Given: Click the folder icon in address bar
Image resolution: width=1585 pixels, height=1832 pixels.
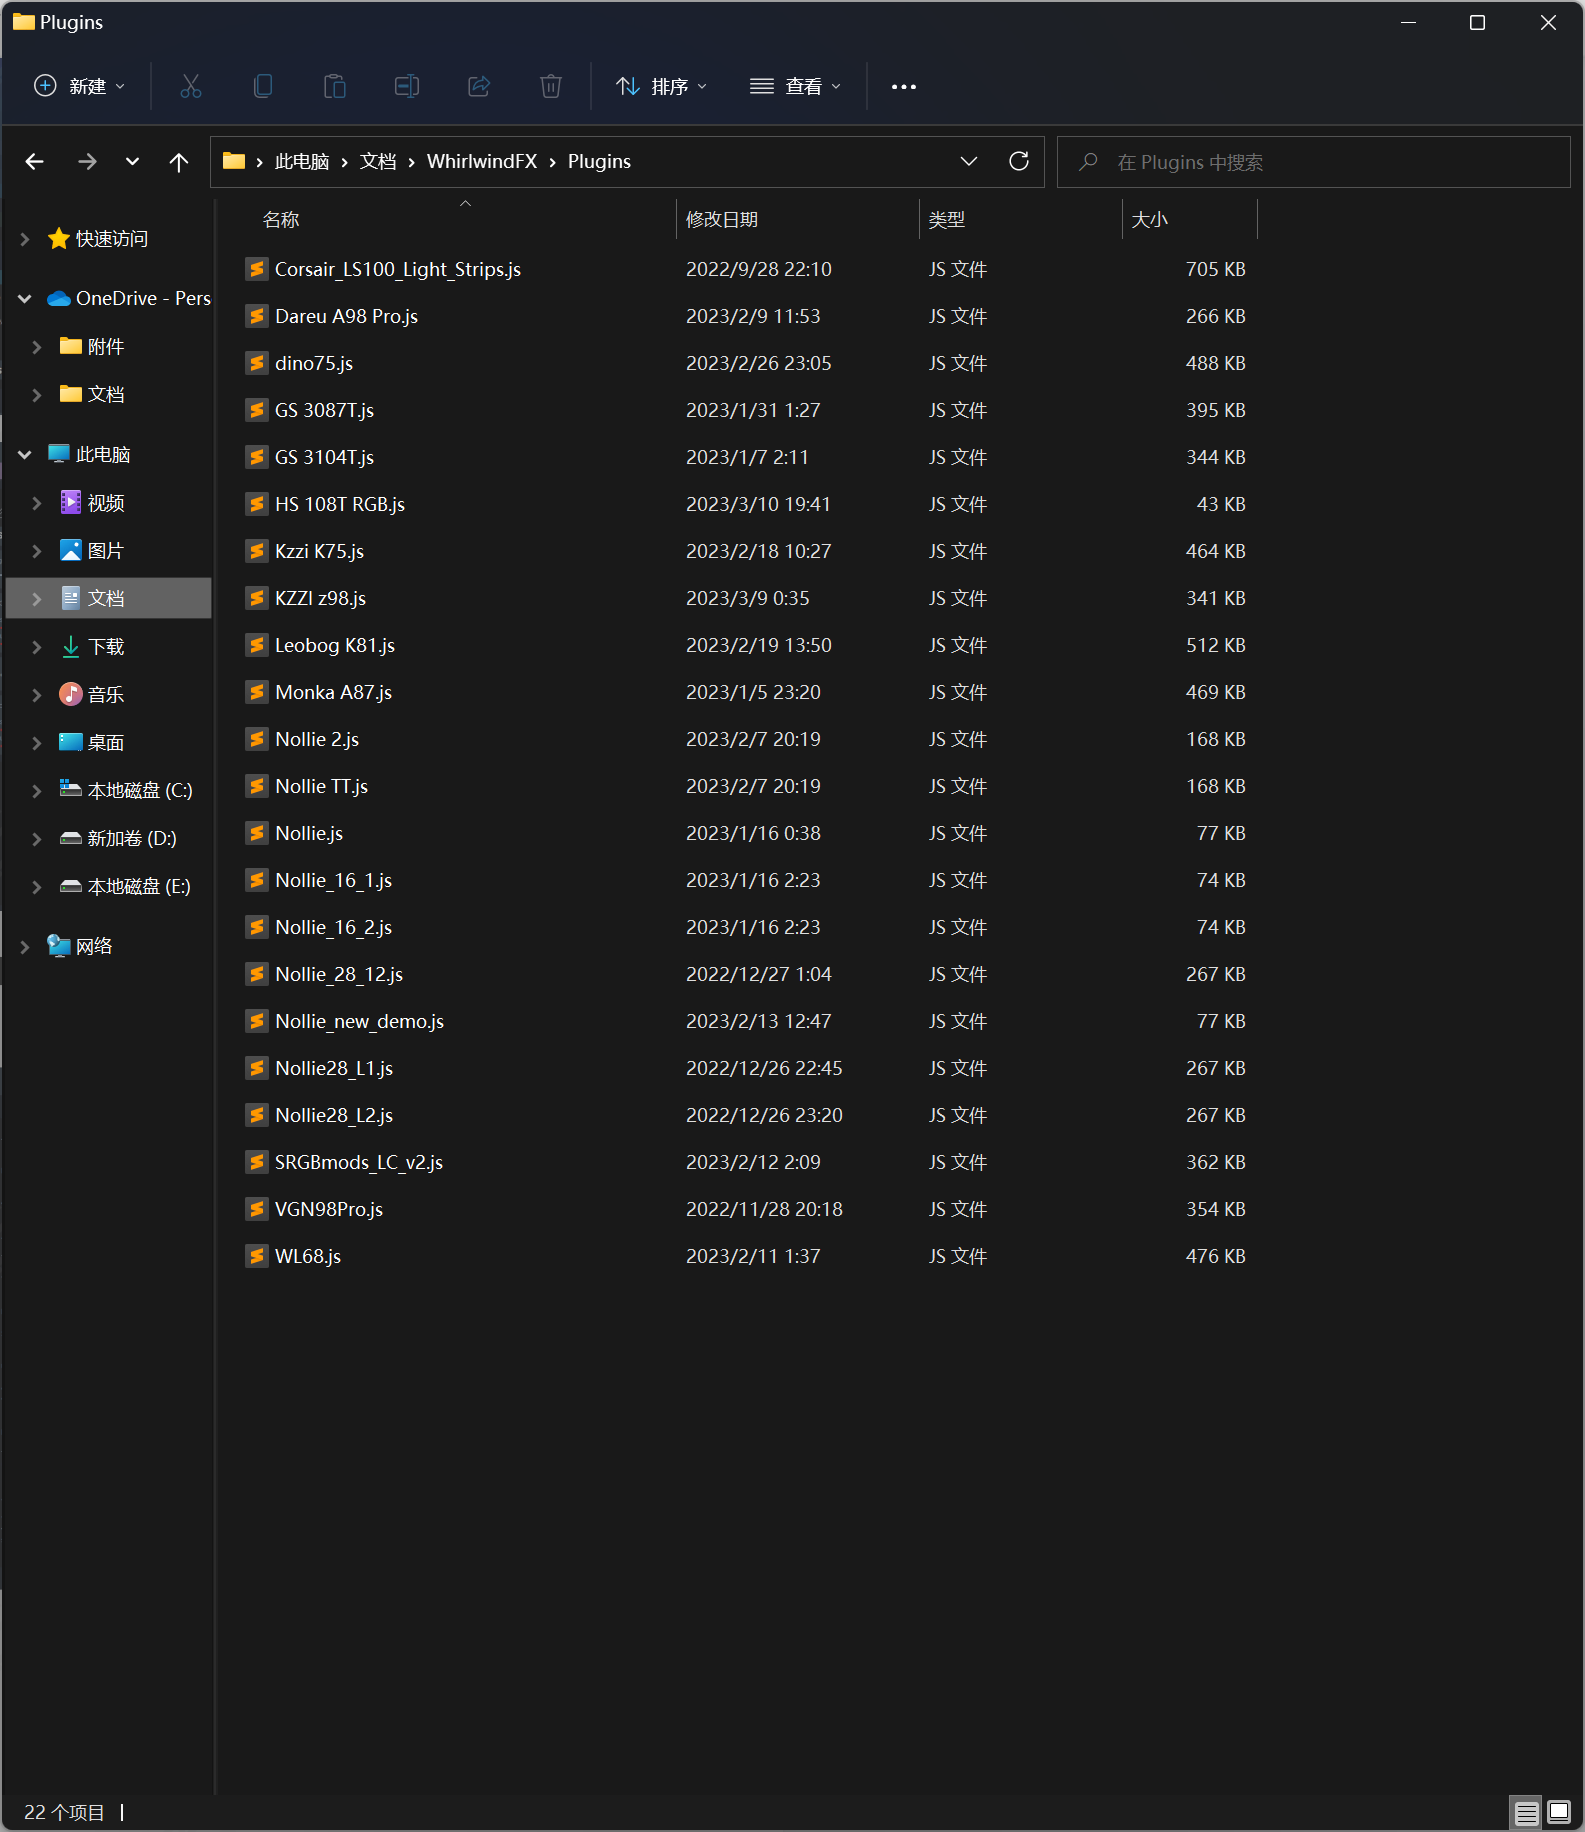Looking at the screenshot, I should tap(234, 161).
